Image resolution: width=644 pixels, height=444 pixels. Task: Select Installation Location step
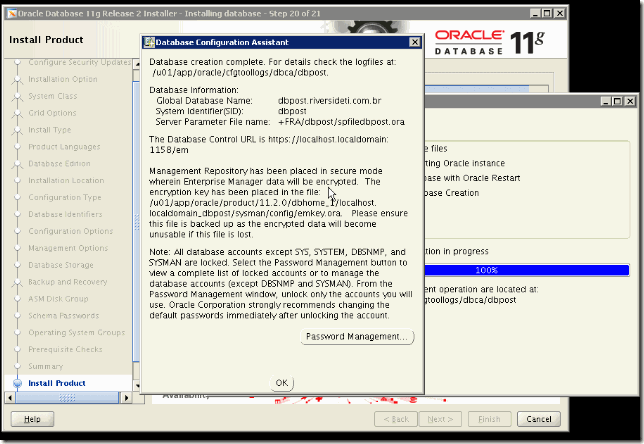pos(66,181)
